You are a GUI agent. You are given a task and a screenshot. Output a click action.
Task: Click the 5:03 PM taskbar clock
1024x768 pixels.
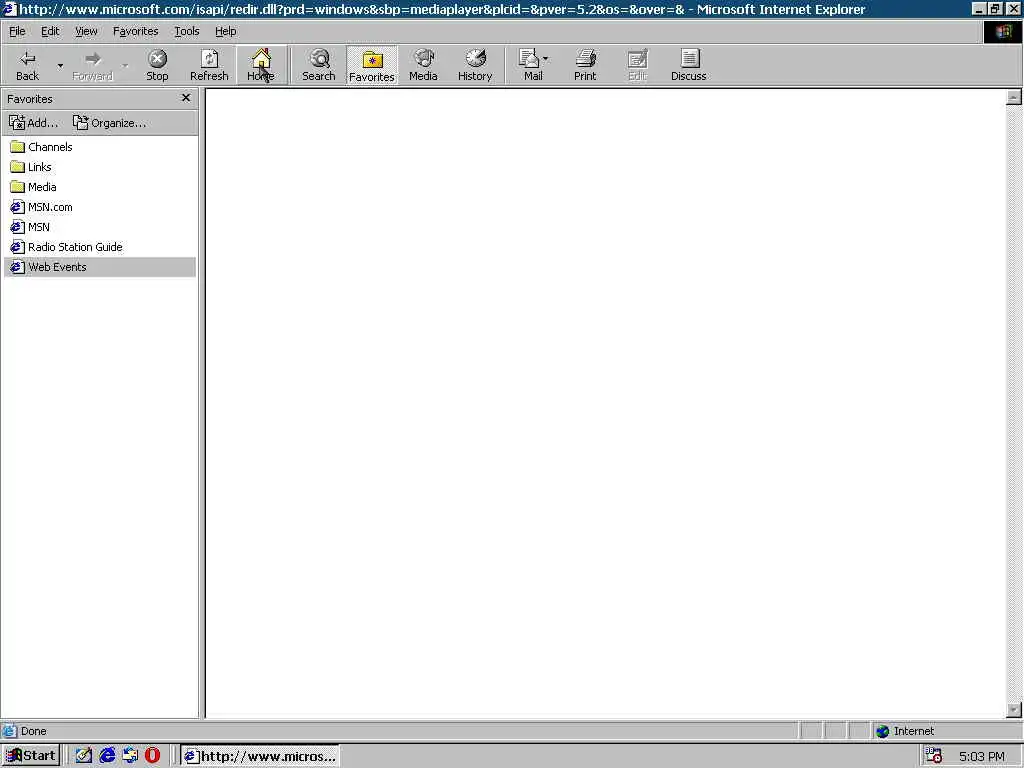(x=982, y=756)
